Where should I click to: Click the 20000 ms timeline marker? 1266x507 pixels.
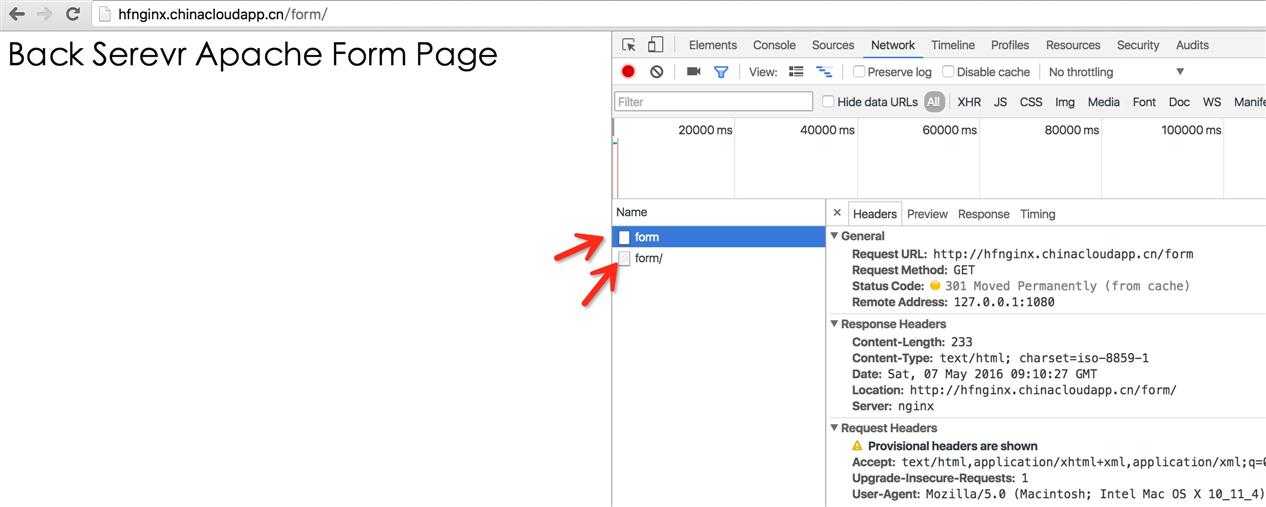coord(705,130)
